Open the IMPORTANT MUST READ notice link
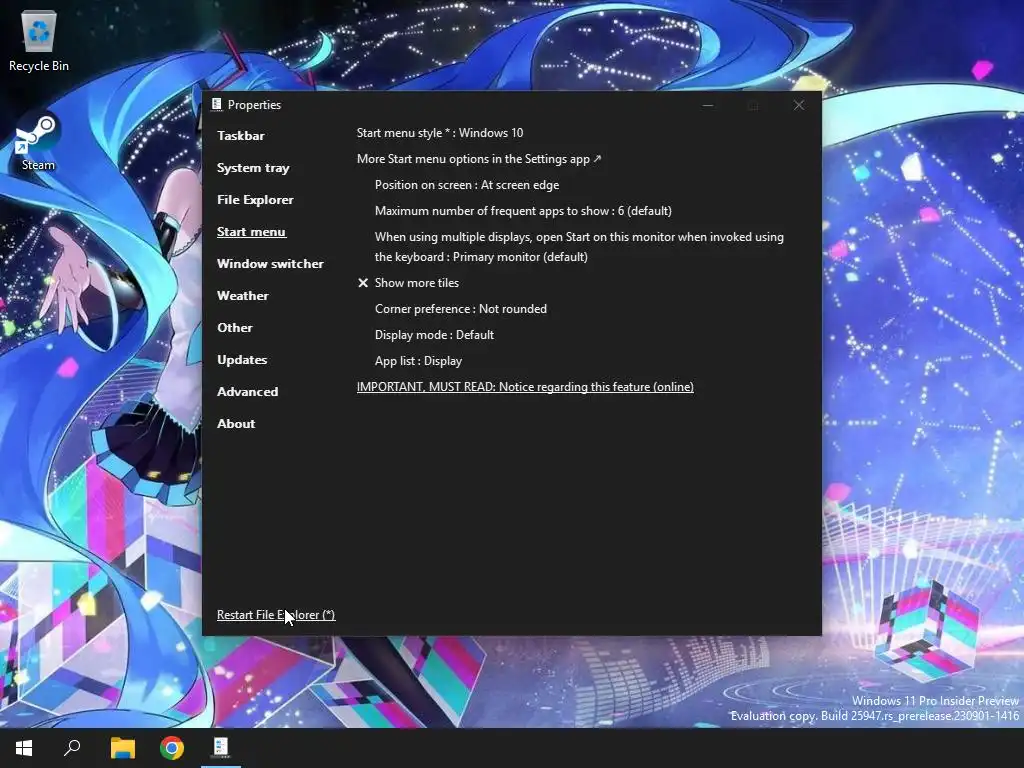 525,387
